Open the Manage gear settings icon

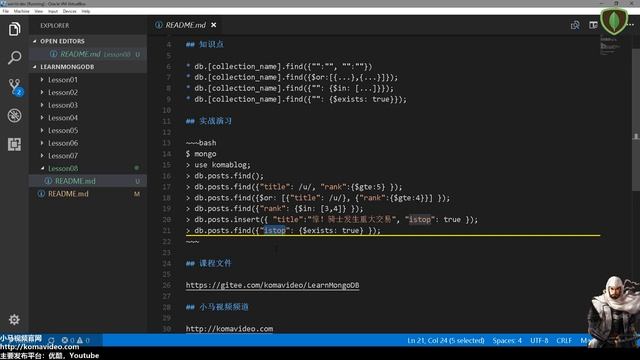tap(14, 319)
